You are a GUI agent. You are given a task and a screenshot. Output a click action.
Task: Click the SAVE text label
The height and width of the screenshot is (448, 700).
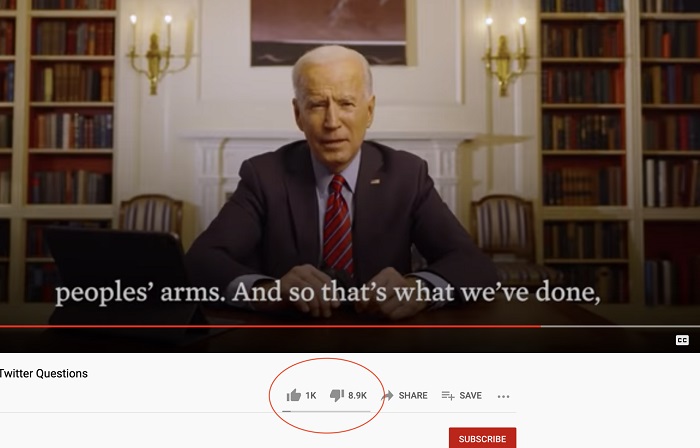coord(471,395)
